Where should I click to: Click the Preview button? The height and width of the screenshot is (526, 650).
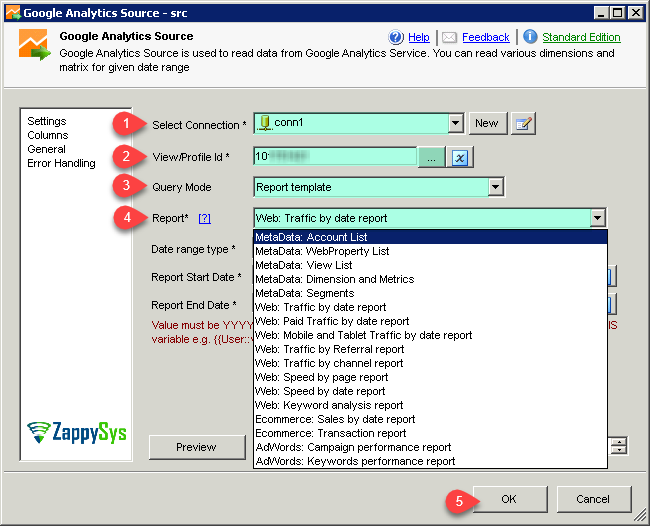click(x=196, y=447)
